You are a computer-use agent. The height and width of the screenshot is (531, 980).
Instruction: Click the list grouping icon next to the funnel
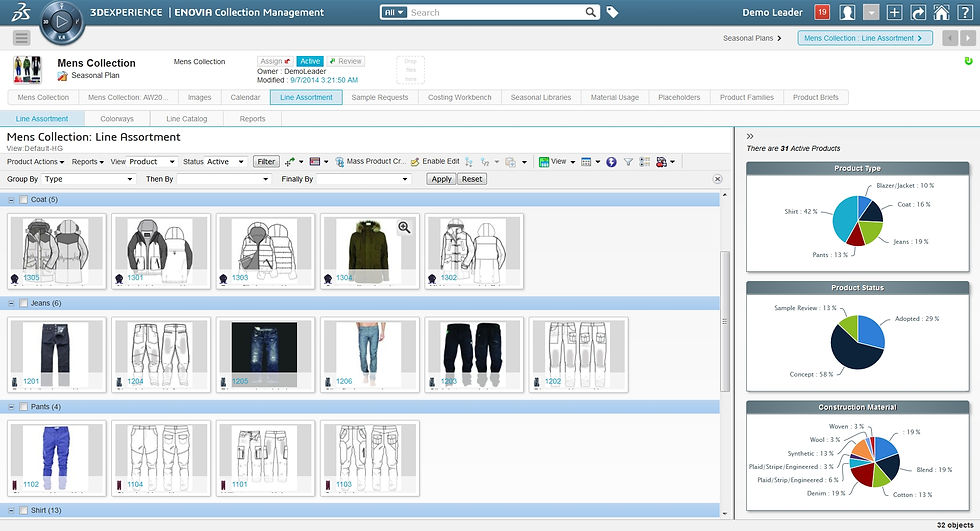pyautogui.click(x=644, y=162)
